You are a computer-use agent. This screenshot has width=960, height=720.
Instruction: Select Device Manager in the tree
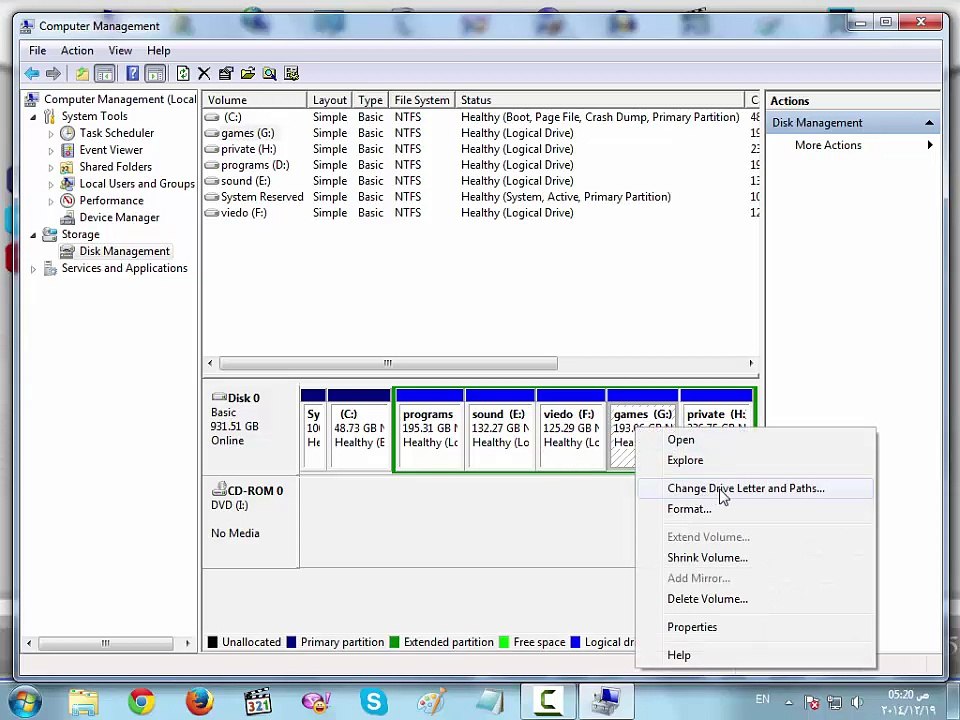(119, 218)
